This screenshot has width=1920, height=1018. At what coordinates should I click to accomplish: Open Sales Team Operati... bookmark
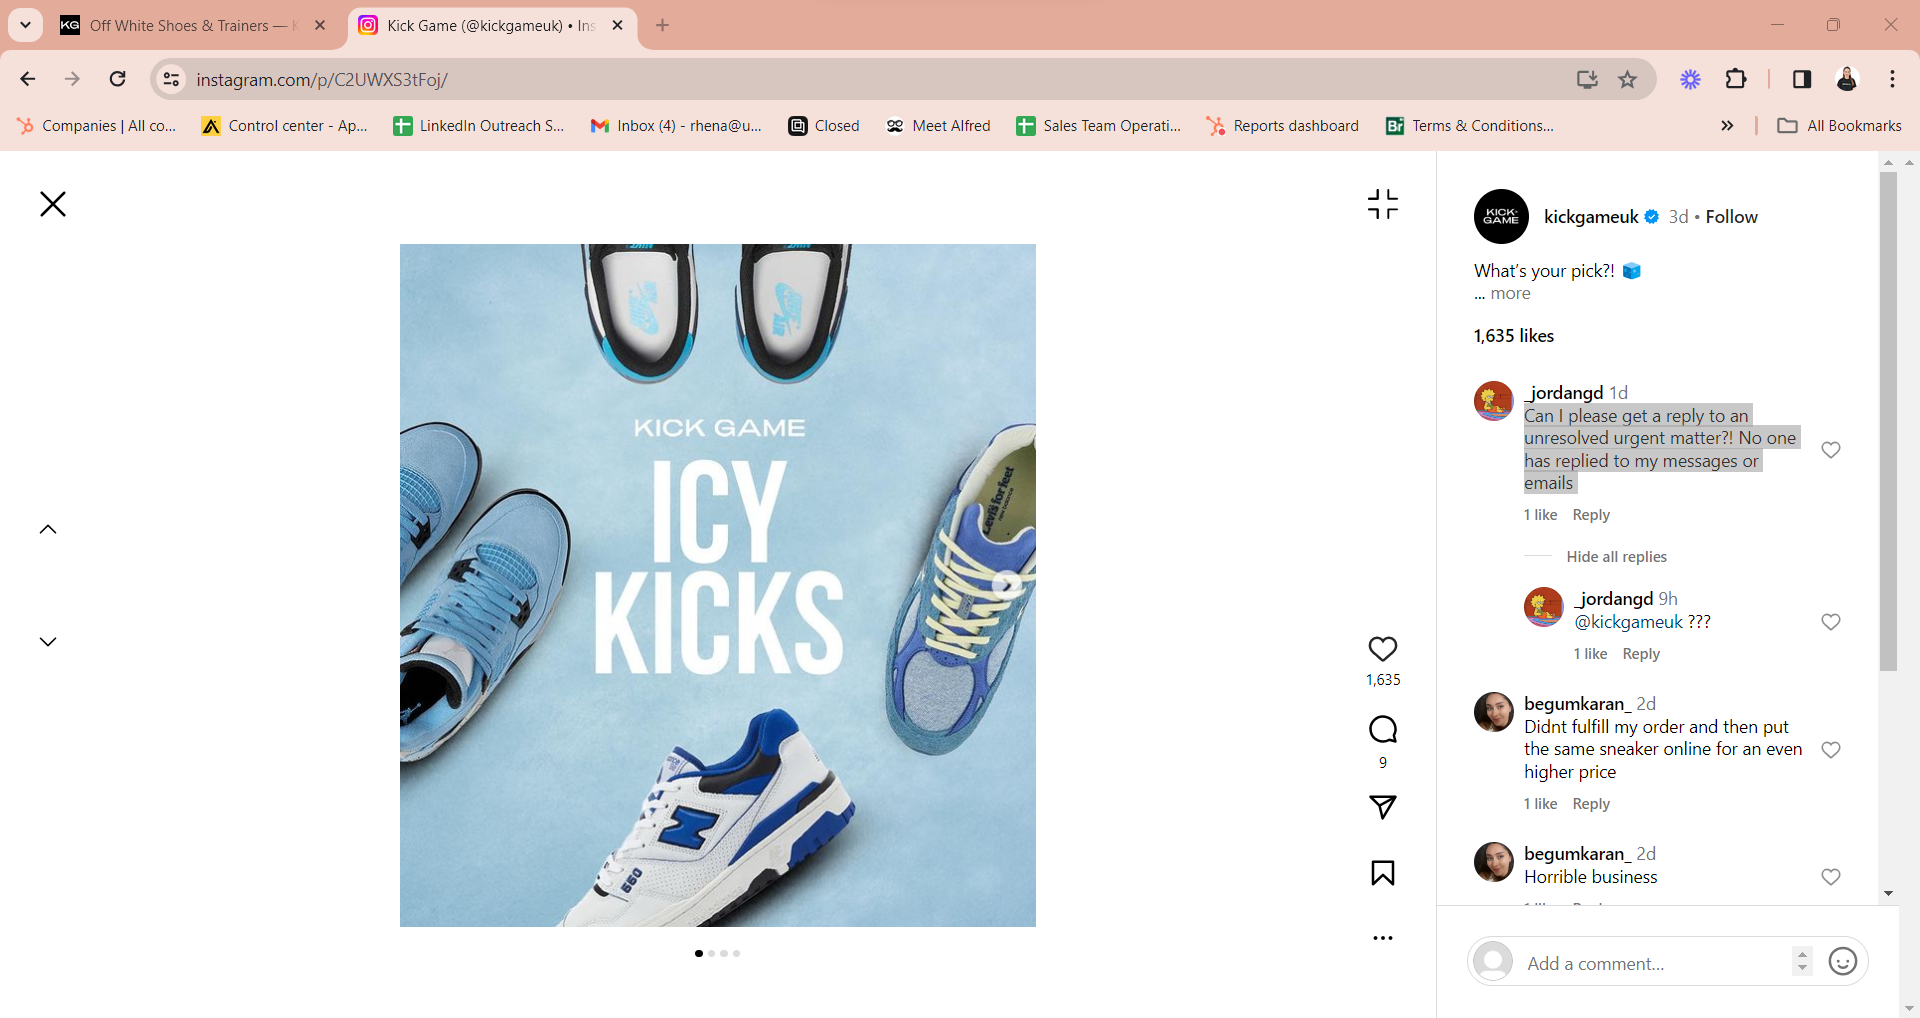[1099, 126]
